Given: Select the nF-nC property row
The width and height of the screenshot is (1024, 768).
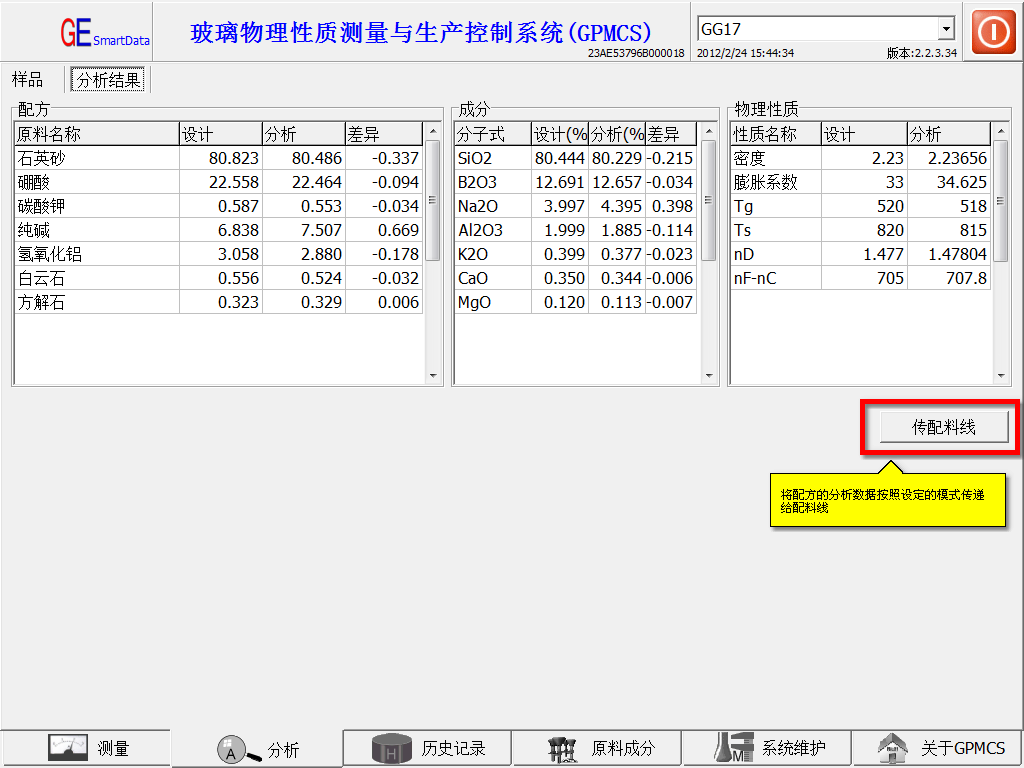Looking at the screenshot, I should pos(861,278).
